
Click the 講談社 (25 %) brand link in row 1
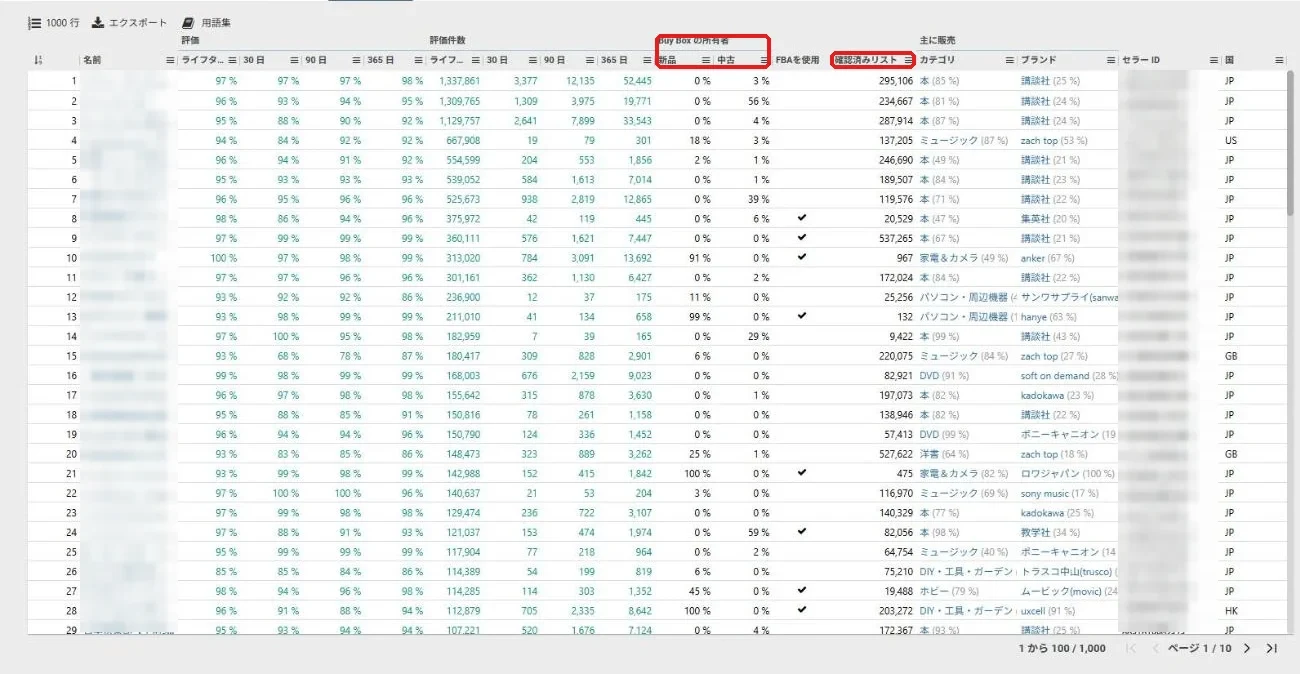pos(1050,81)
